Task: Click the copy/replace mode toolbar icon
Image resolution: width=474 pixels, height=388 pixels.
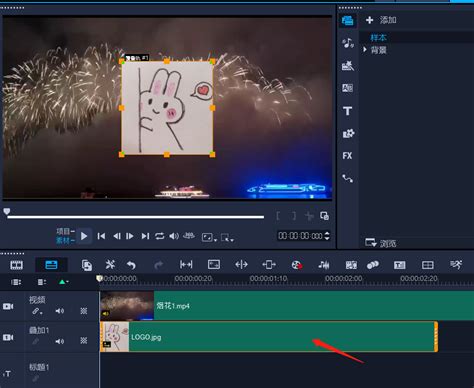Action: (87, 265)
